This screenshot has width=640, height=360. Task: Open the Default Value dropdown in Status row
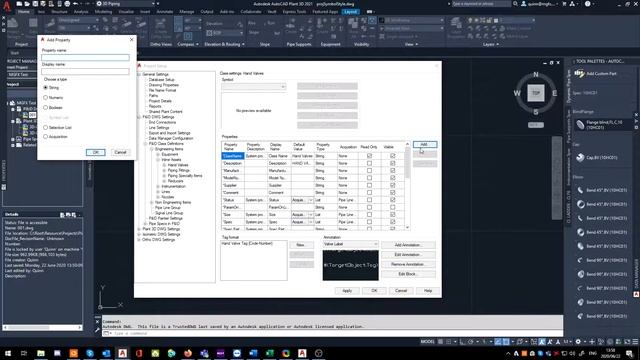coord(311,200)
